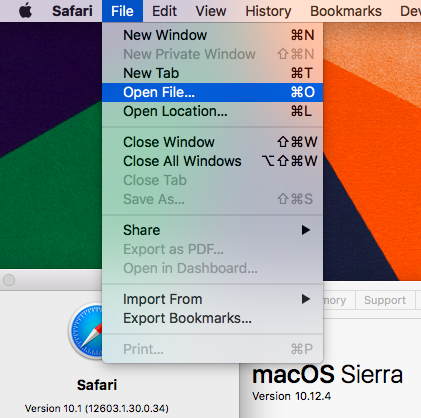Open the Edit menu

164,11
